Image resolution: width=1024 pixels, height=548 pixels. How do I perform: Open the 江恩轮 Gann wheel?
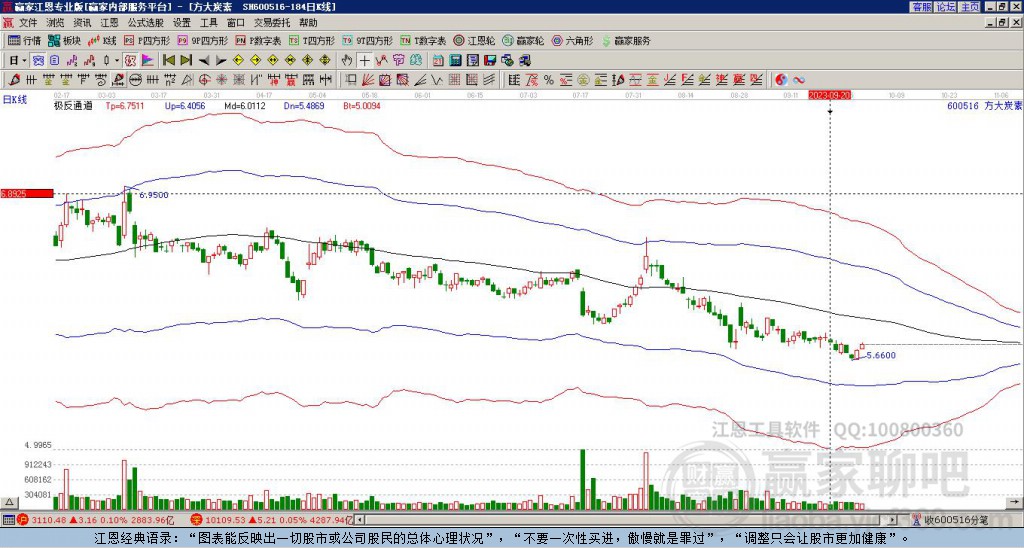474,40
